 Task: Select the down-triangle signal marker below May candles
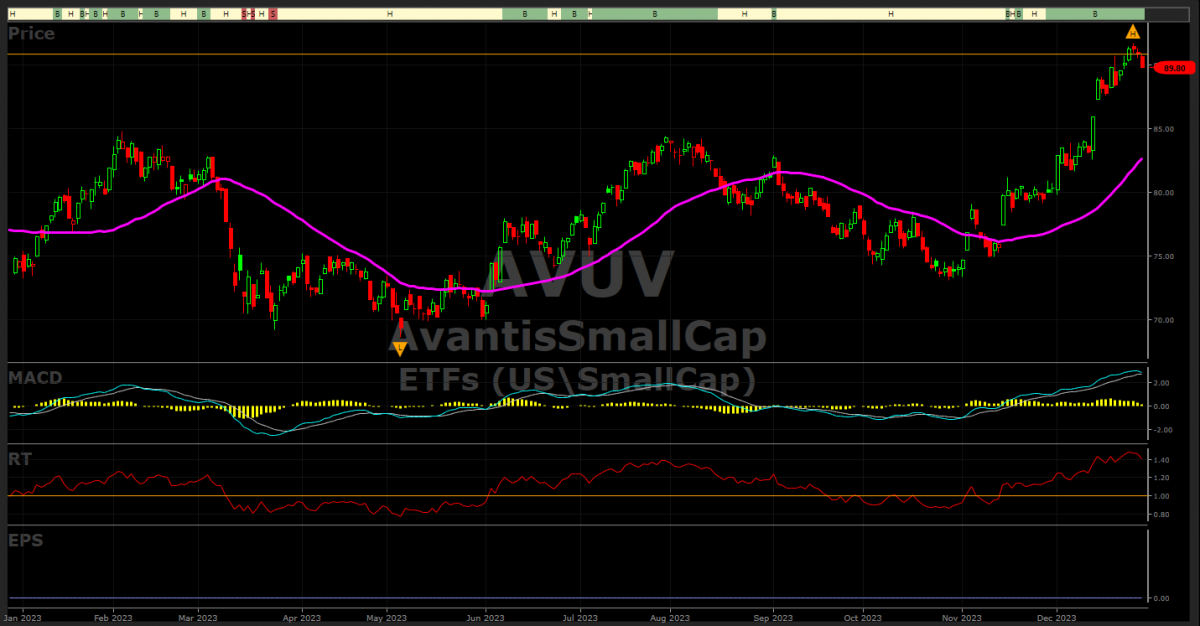point(400,346)
